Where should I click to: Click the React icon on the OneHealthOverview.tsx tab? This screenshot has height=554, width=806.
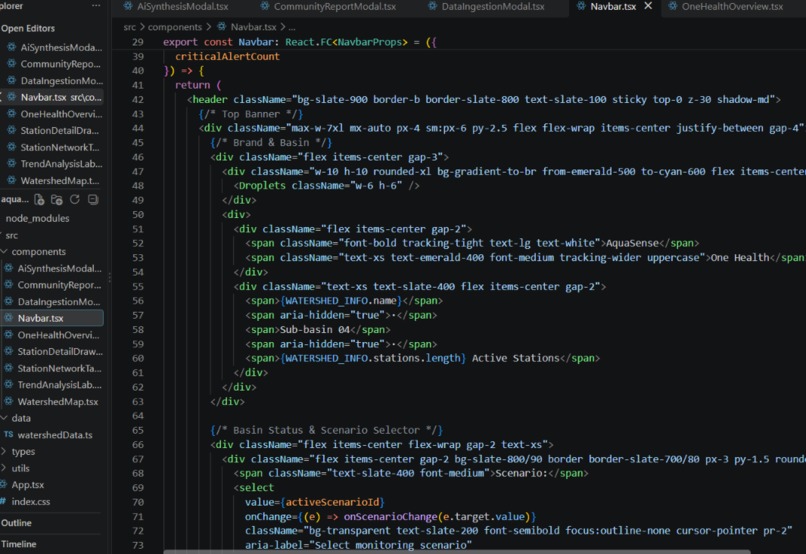[x=673, y=6]
